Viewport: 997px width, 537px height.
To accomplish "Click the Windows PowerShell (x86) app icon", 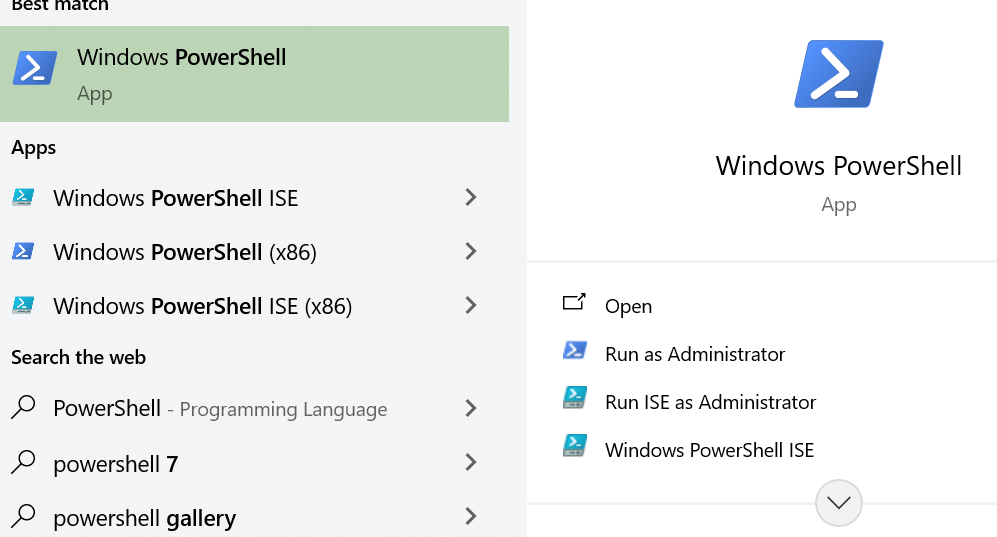I will [x=23, y=252].
